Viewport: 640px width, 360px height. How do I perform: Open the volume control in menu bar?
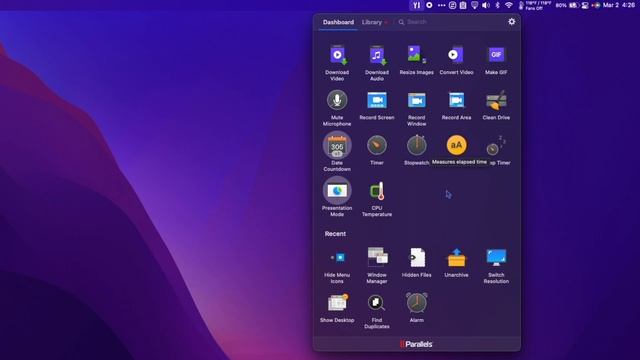(x=486, y=5)
